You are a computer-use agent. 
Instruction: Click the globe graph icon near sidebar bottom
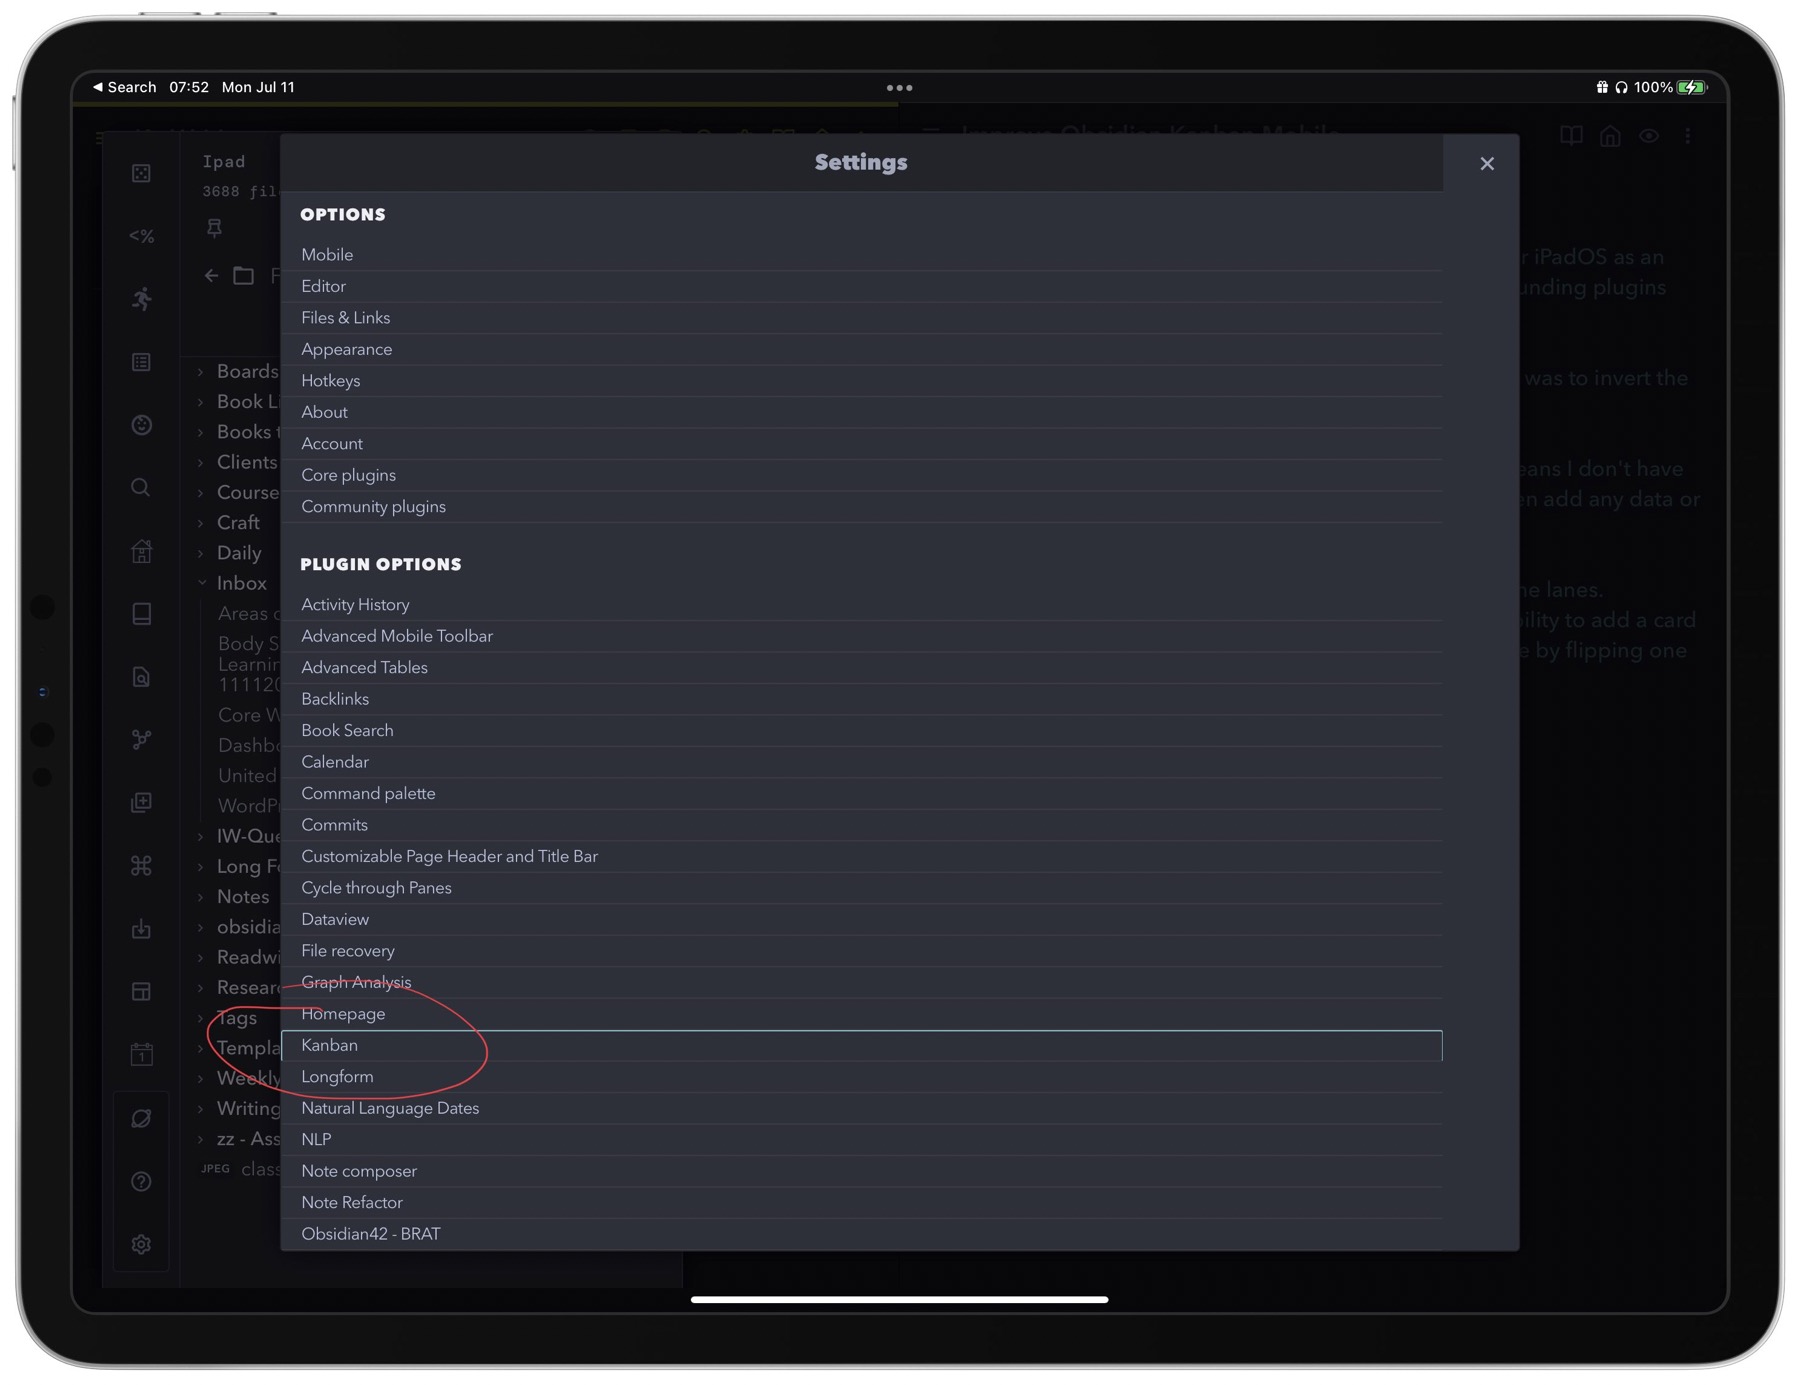142,1118
